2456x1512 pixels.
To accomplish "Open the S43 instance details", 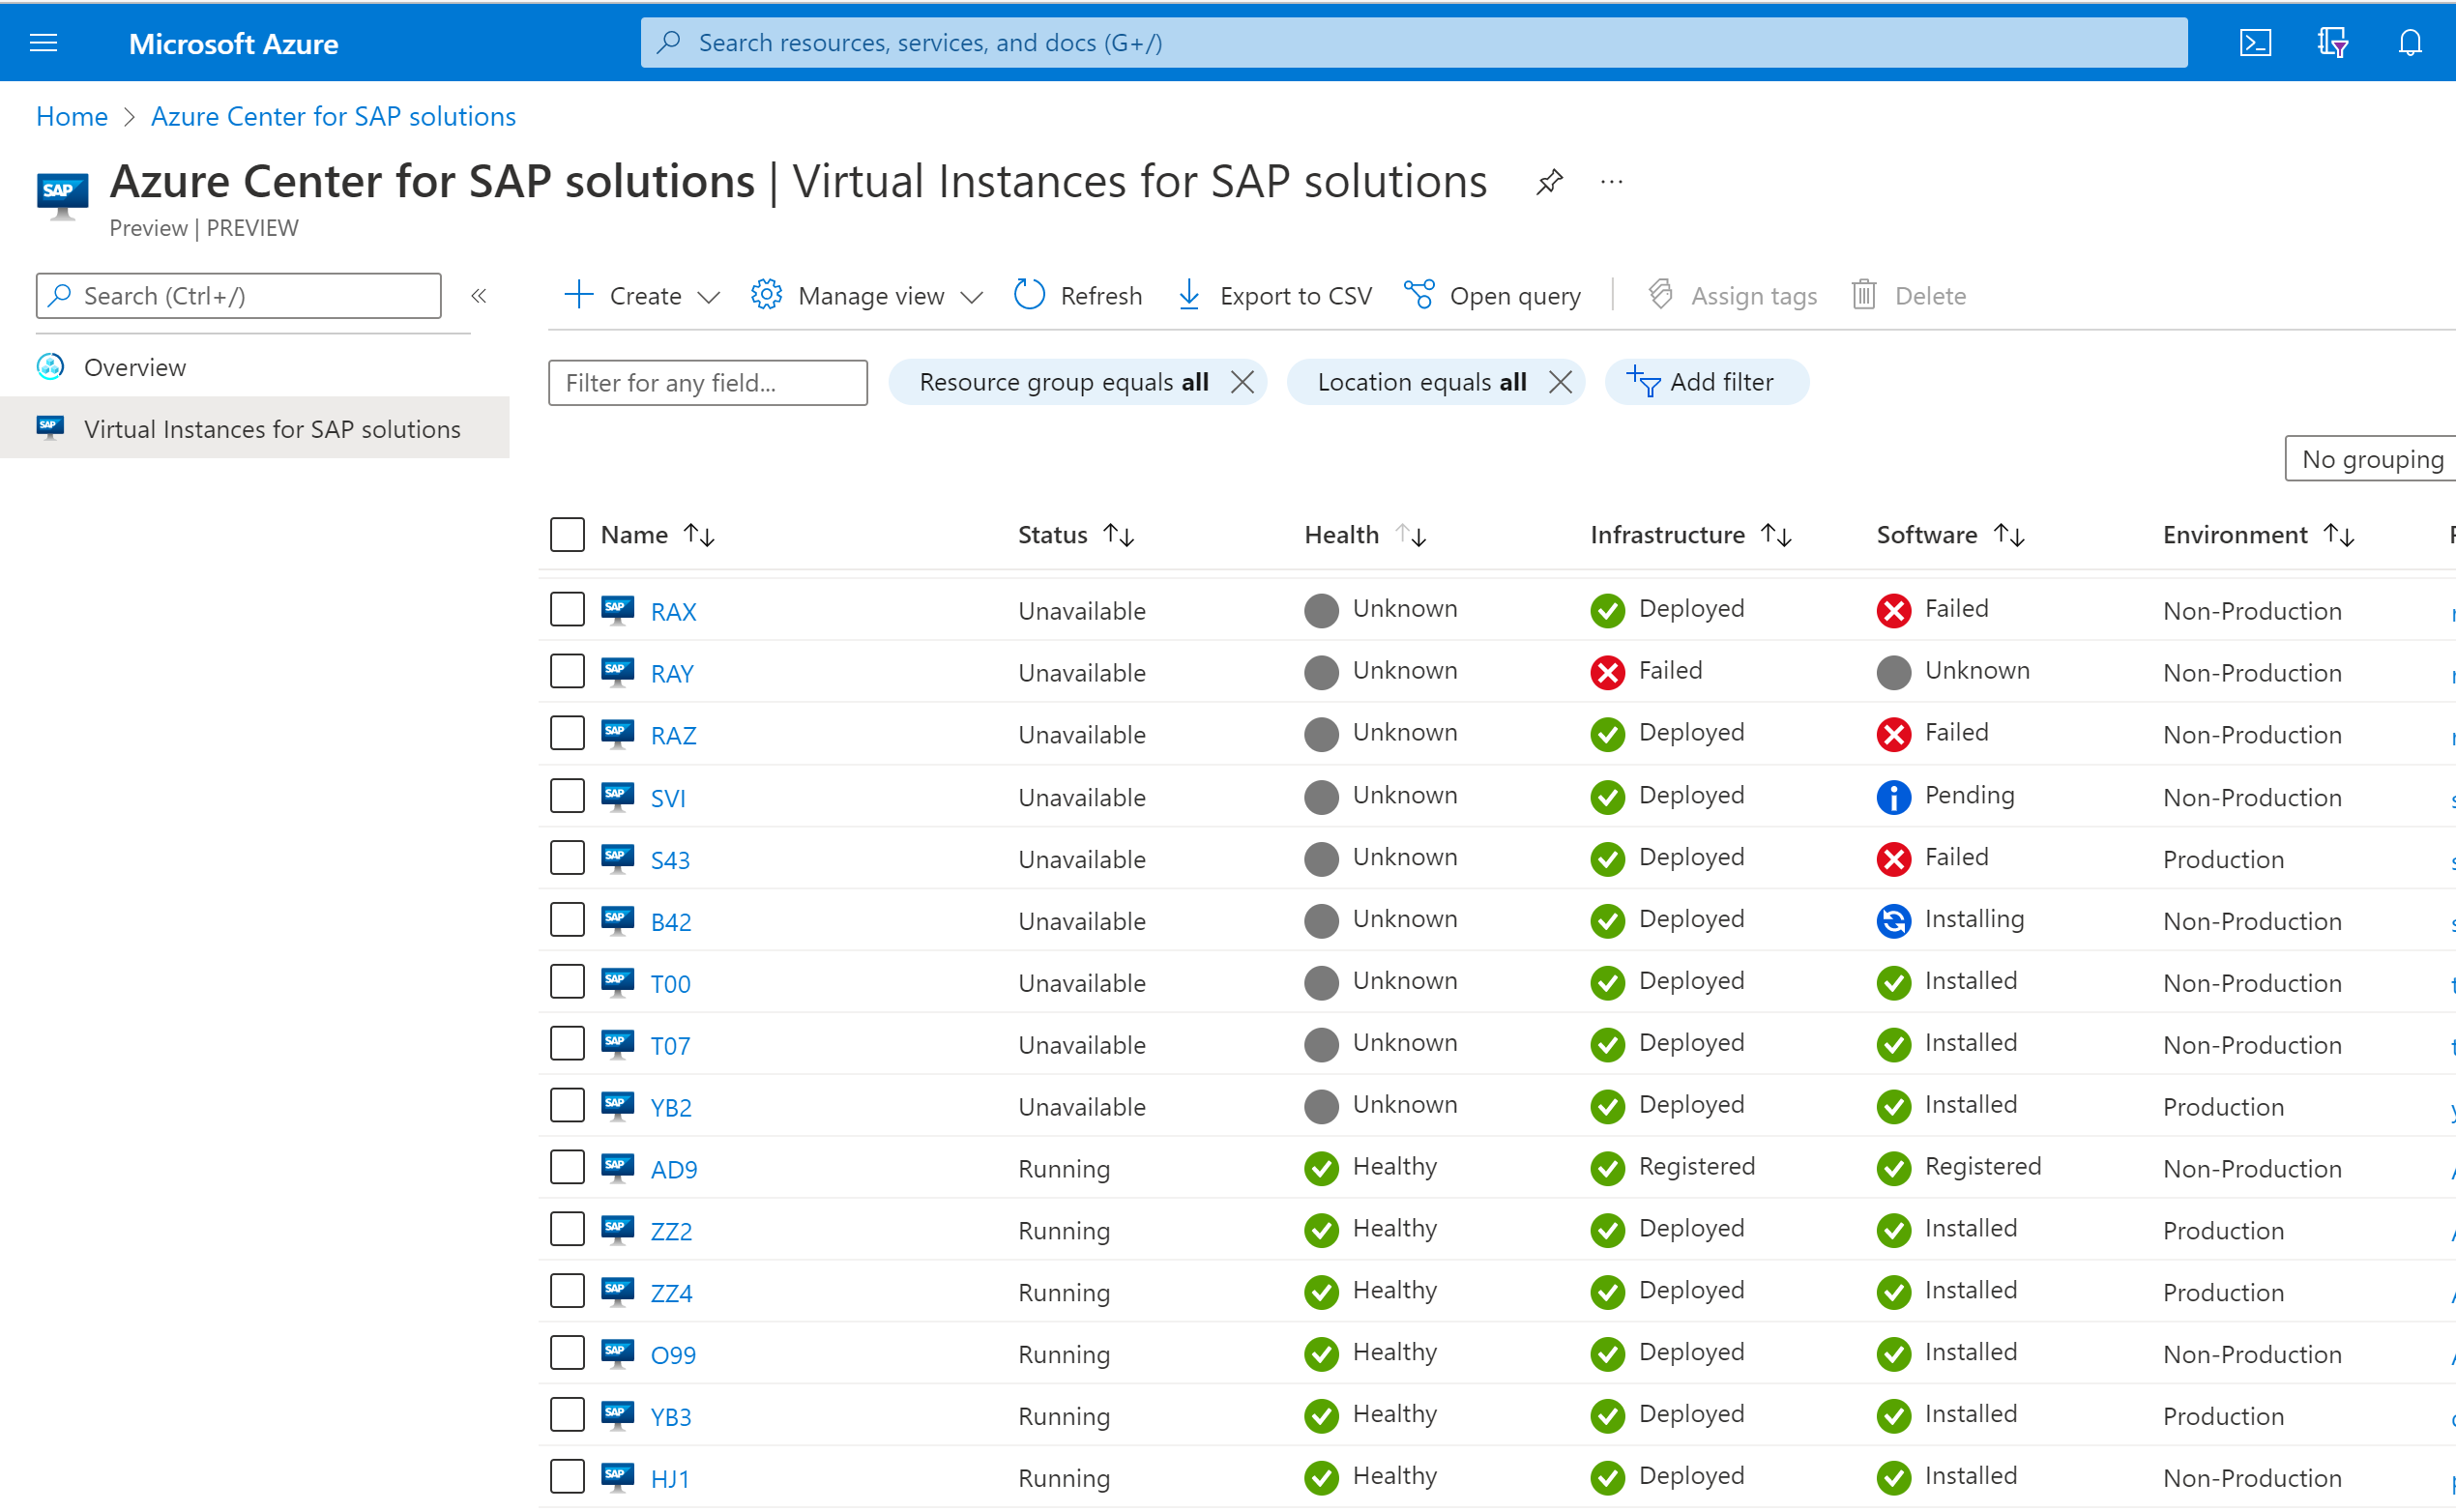I will pyautogui.click(x=668, y=859).
